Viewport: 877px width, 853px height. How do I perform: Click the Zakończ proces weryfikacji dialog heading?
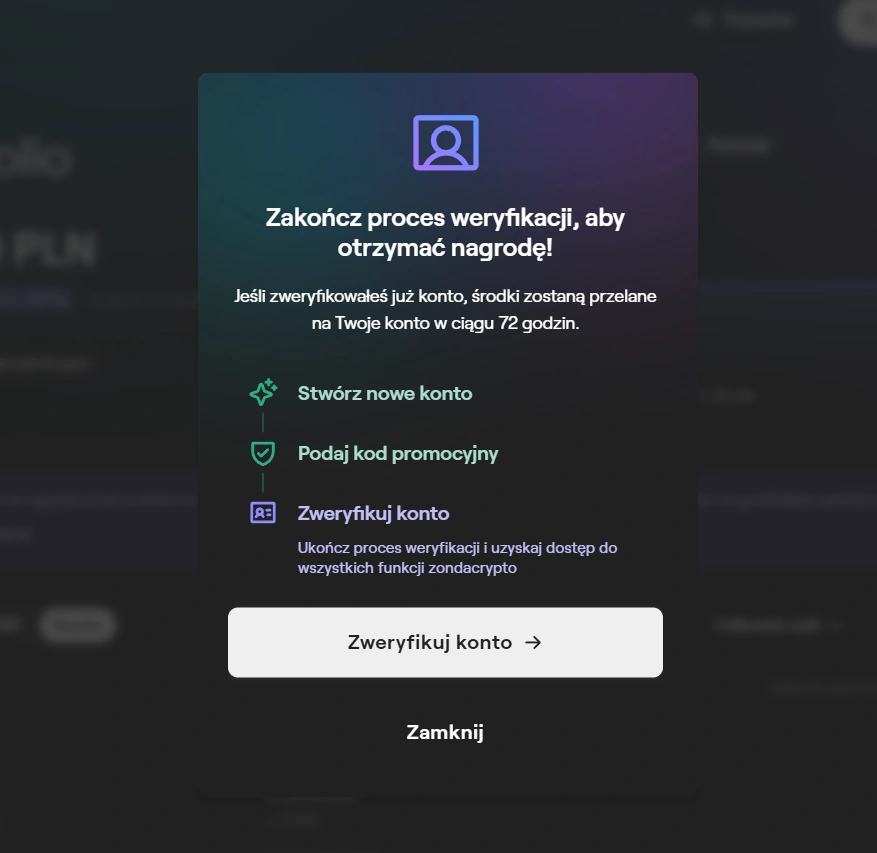445,232
